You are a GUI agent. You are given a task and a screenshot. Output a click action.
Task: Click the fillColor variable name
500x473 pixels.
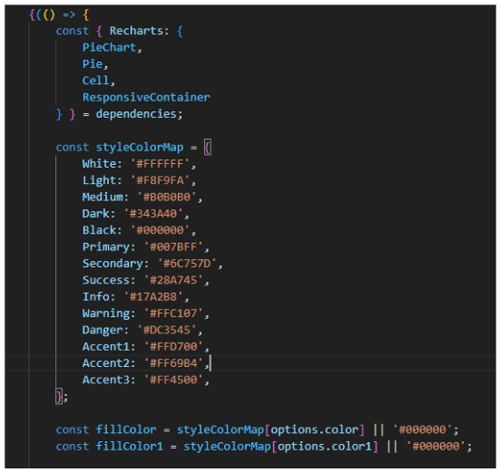pos(126,430)
